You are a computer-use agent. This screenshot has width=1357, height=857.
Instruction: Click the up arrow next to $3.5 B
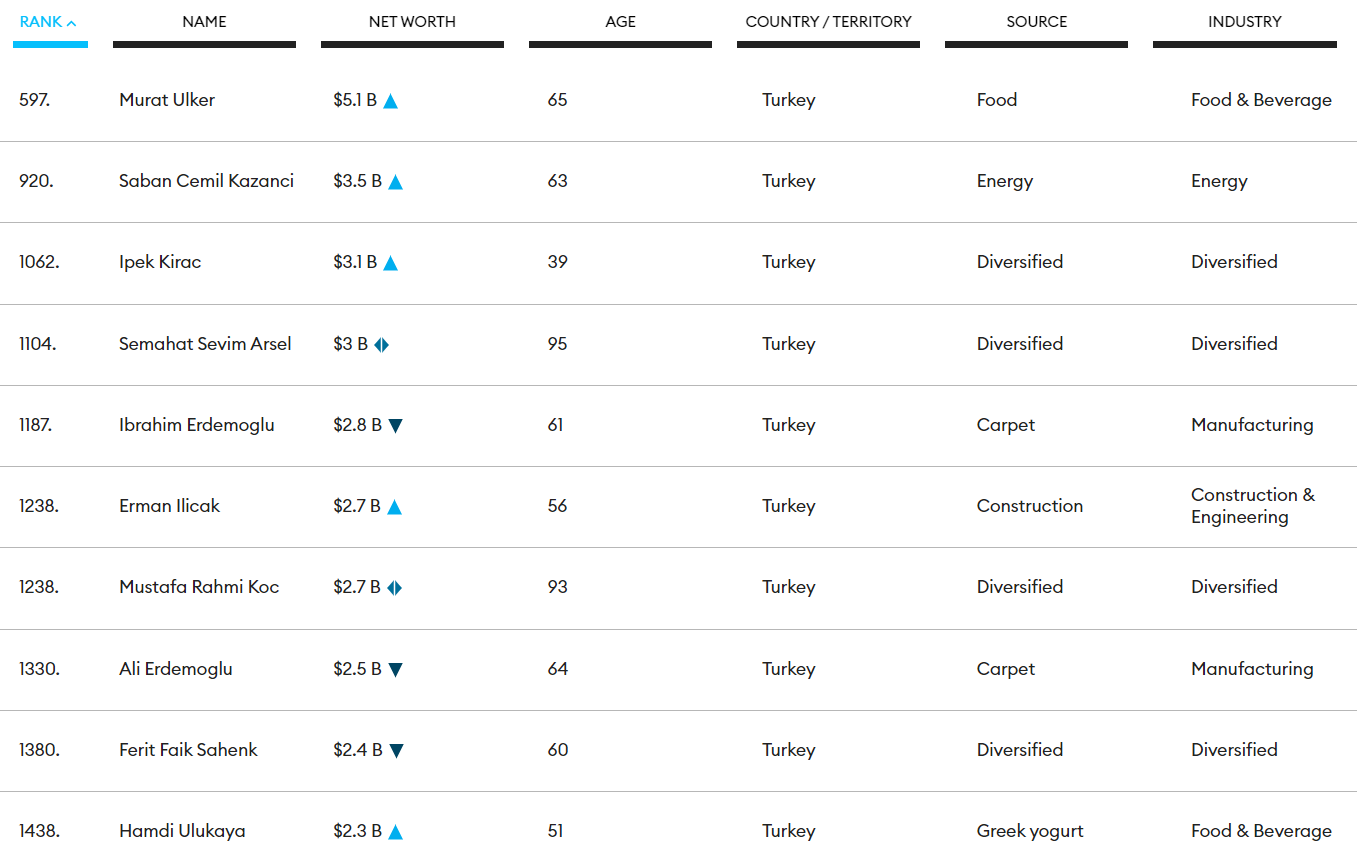[x=395, y=182]
